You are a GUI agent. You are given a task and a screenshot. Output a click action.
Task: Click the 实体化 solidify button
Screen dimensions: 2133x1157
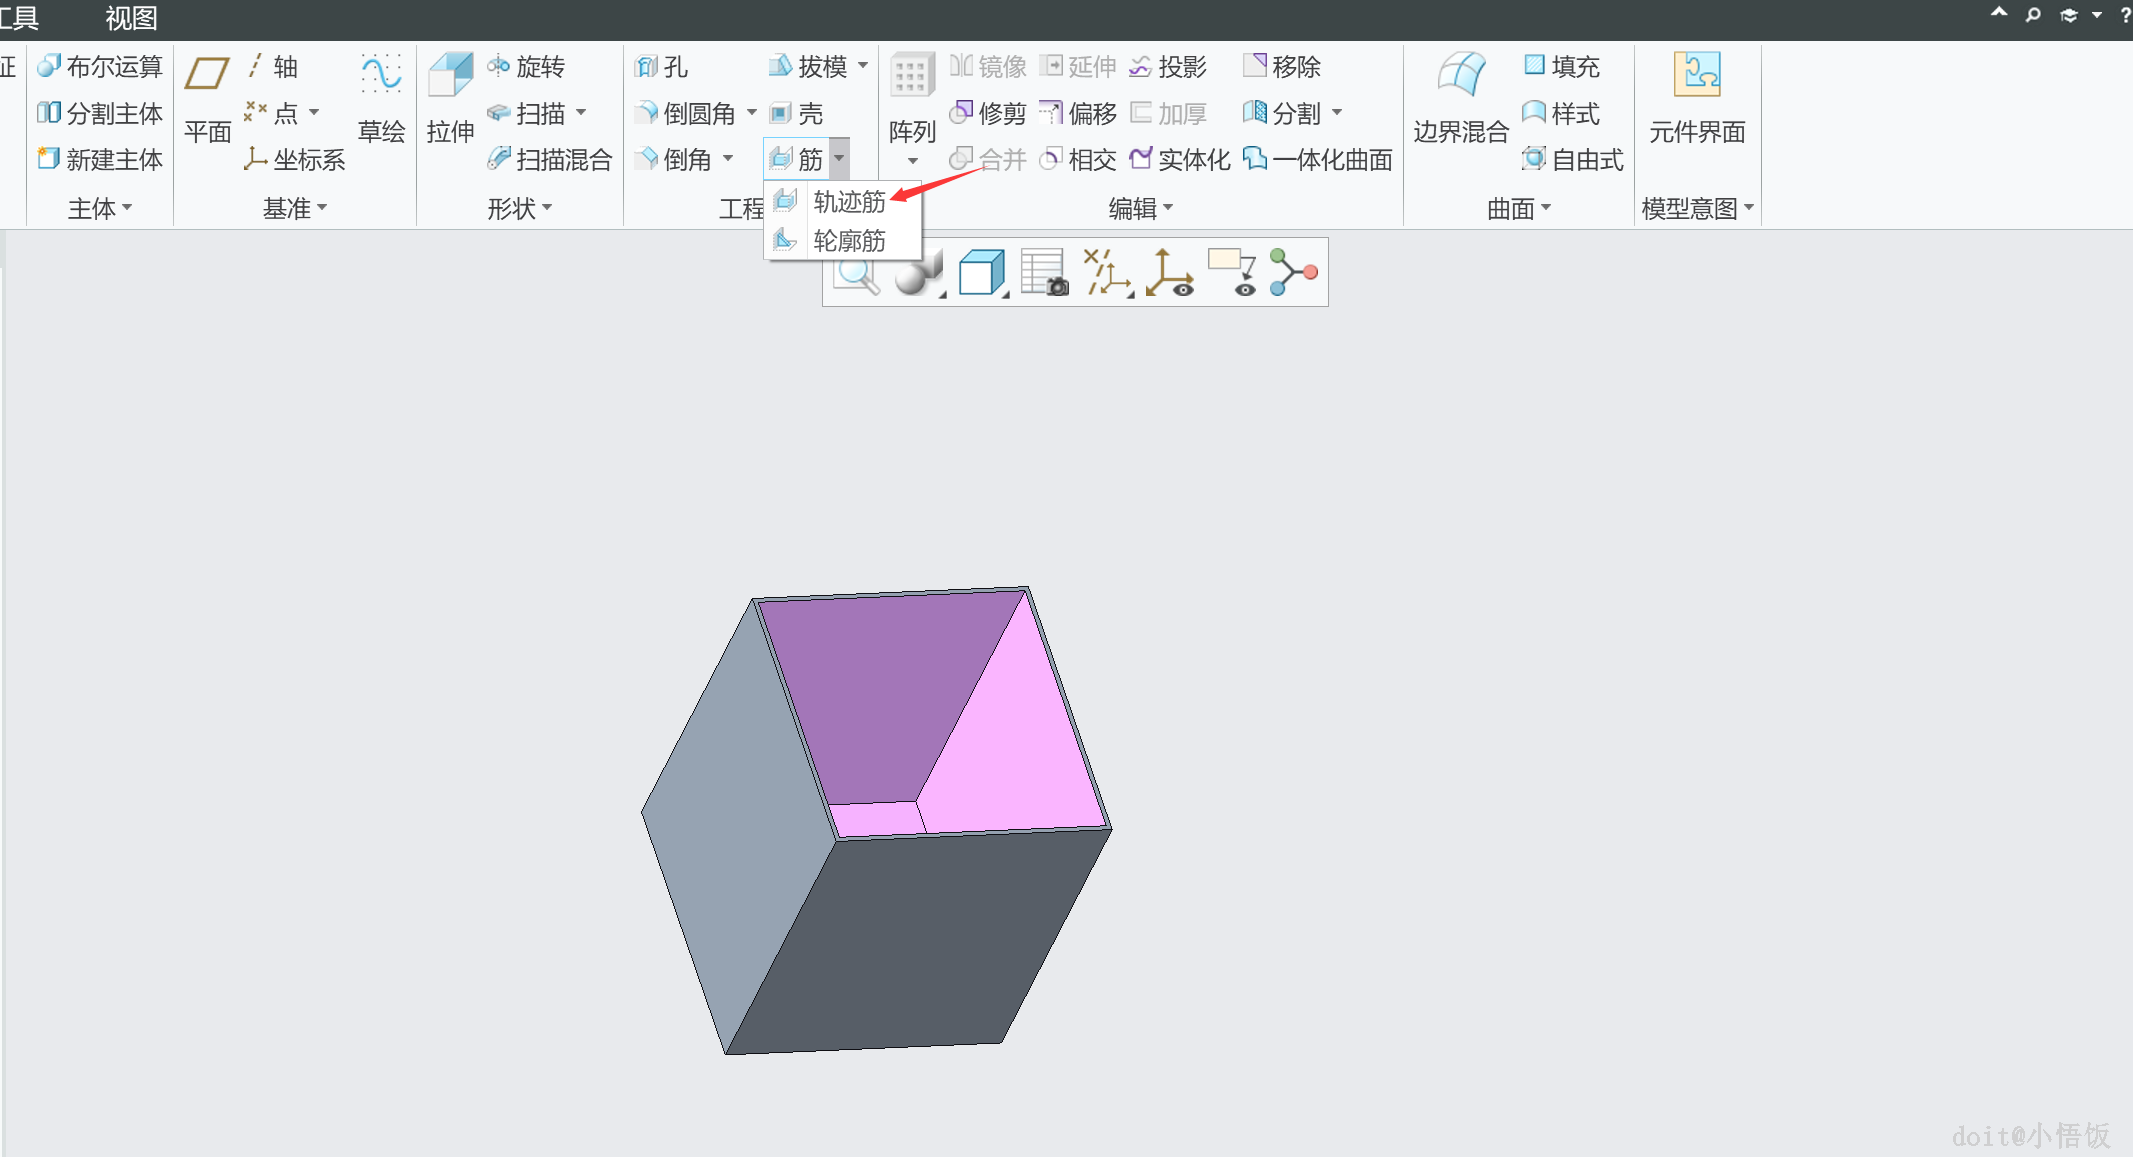pos(1180,160)
